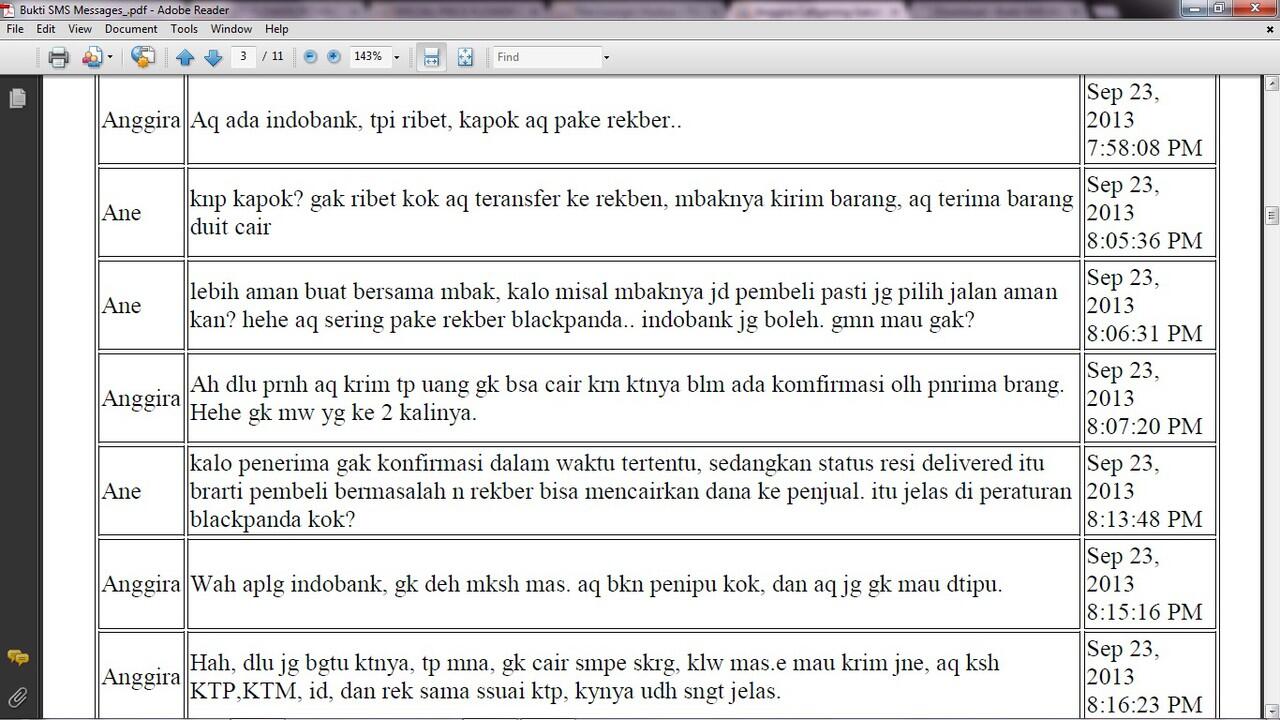
Task: Go to previous page with up arrow
Action: pos(185,58)
